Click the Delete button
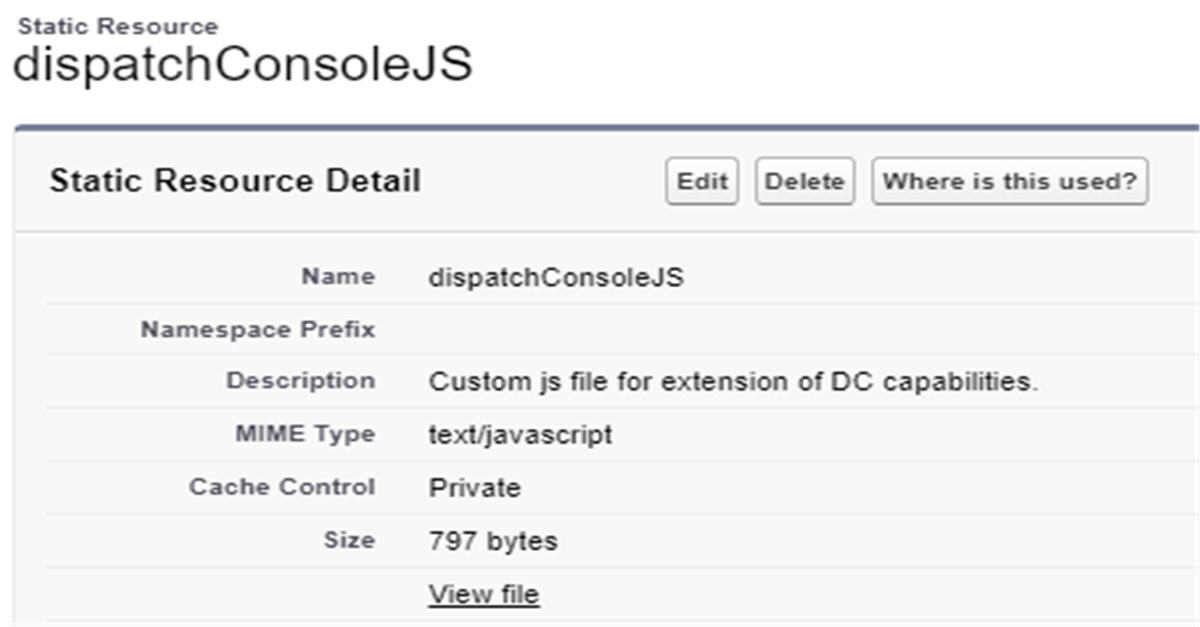1200x627 pixels. click(x=804, y=182)
